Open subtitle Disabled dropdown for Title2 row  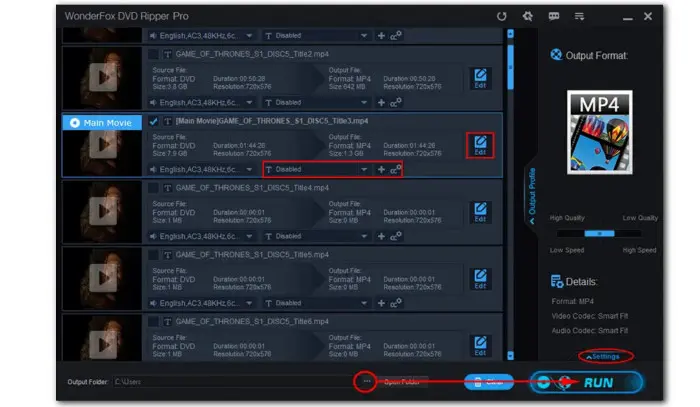click(x=317, y=103)
